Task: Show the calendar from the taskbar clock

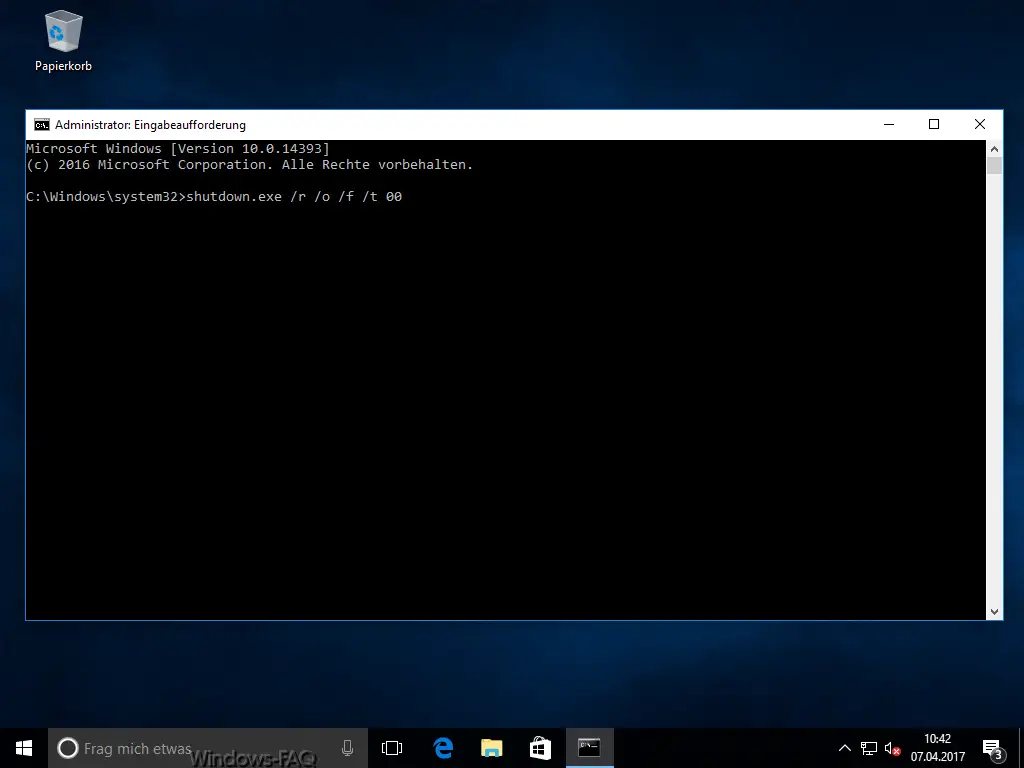Action: coord(937,748)
